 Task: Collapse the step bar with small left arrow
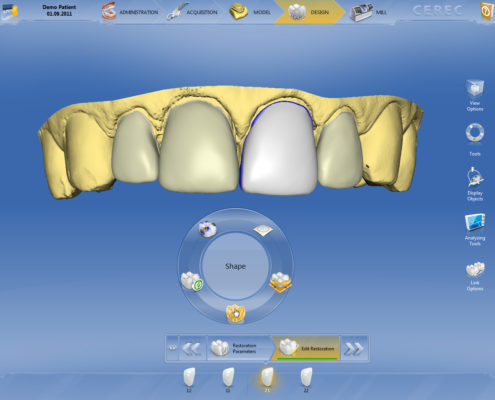(x=172, y=348)
